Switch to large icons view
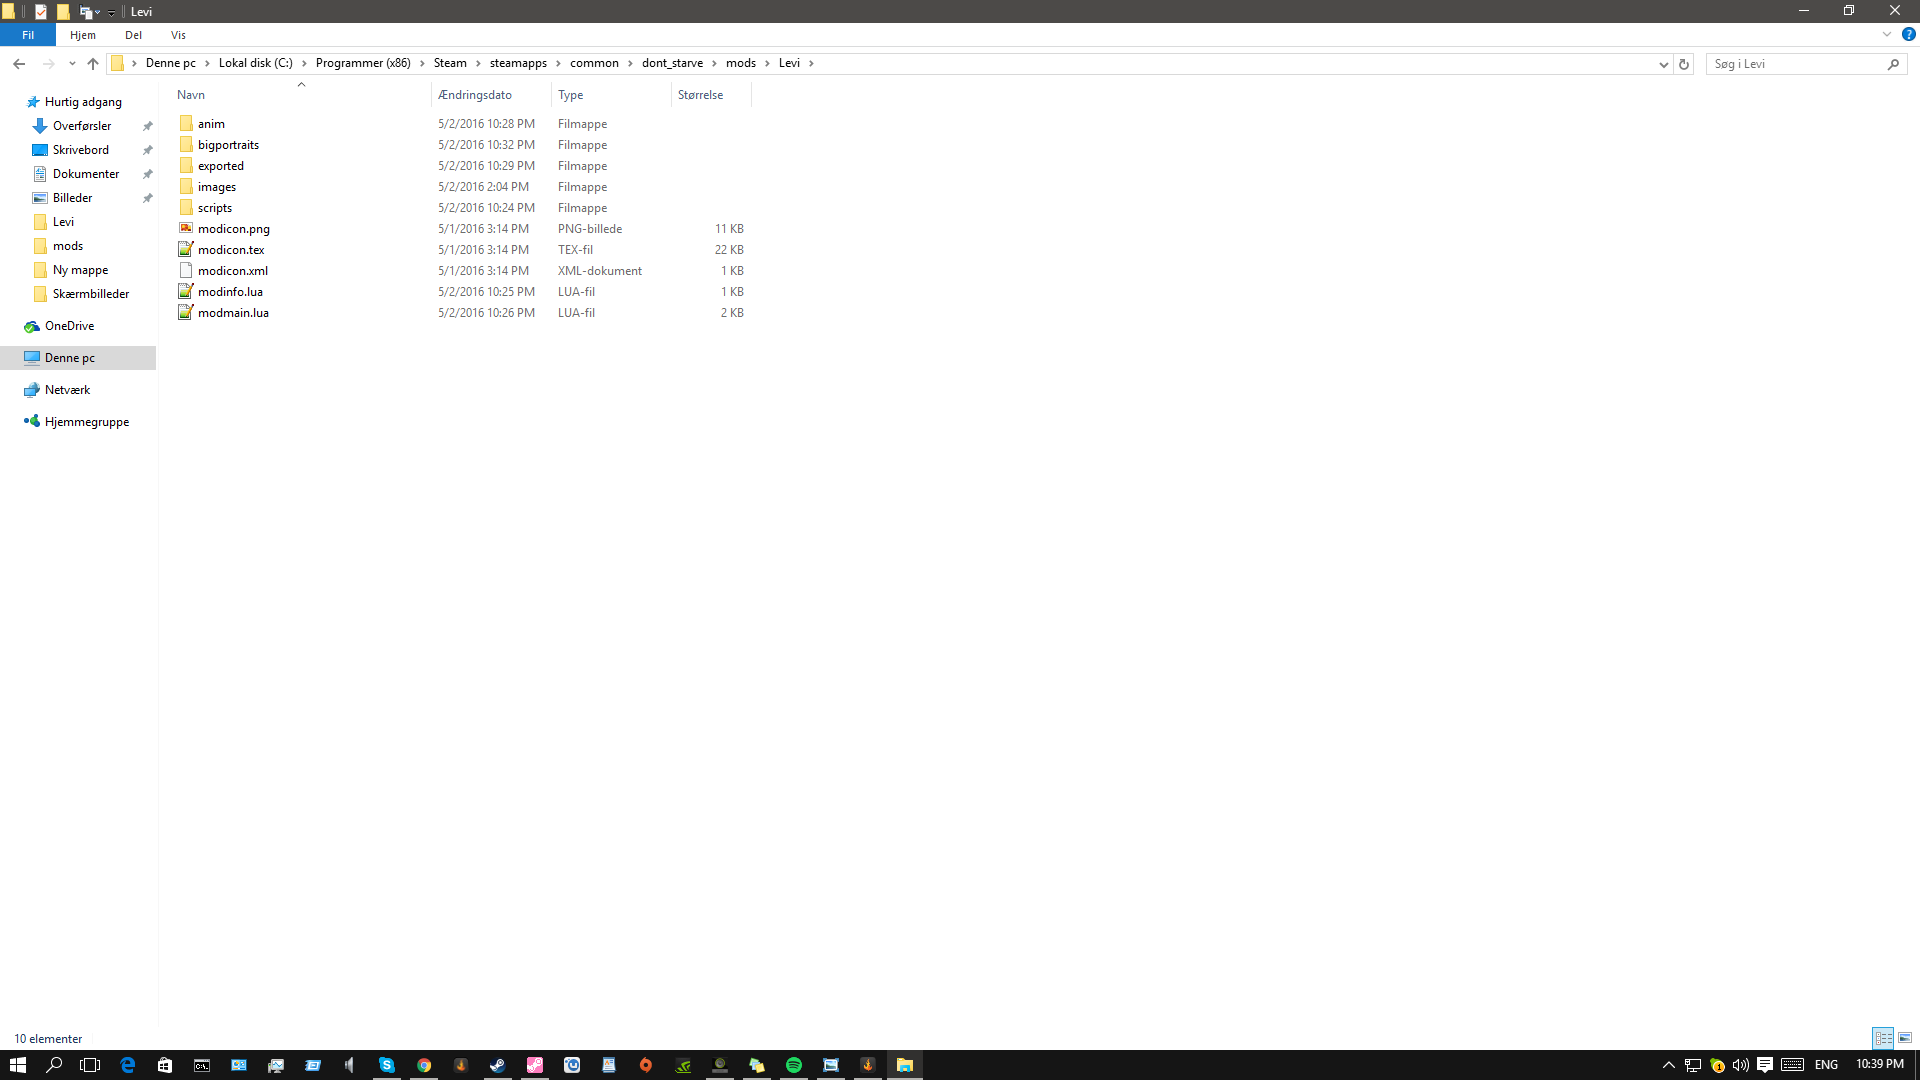This screenshot has width=1920, height=1080. tap(1905, 1038)
